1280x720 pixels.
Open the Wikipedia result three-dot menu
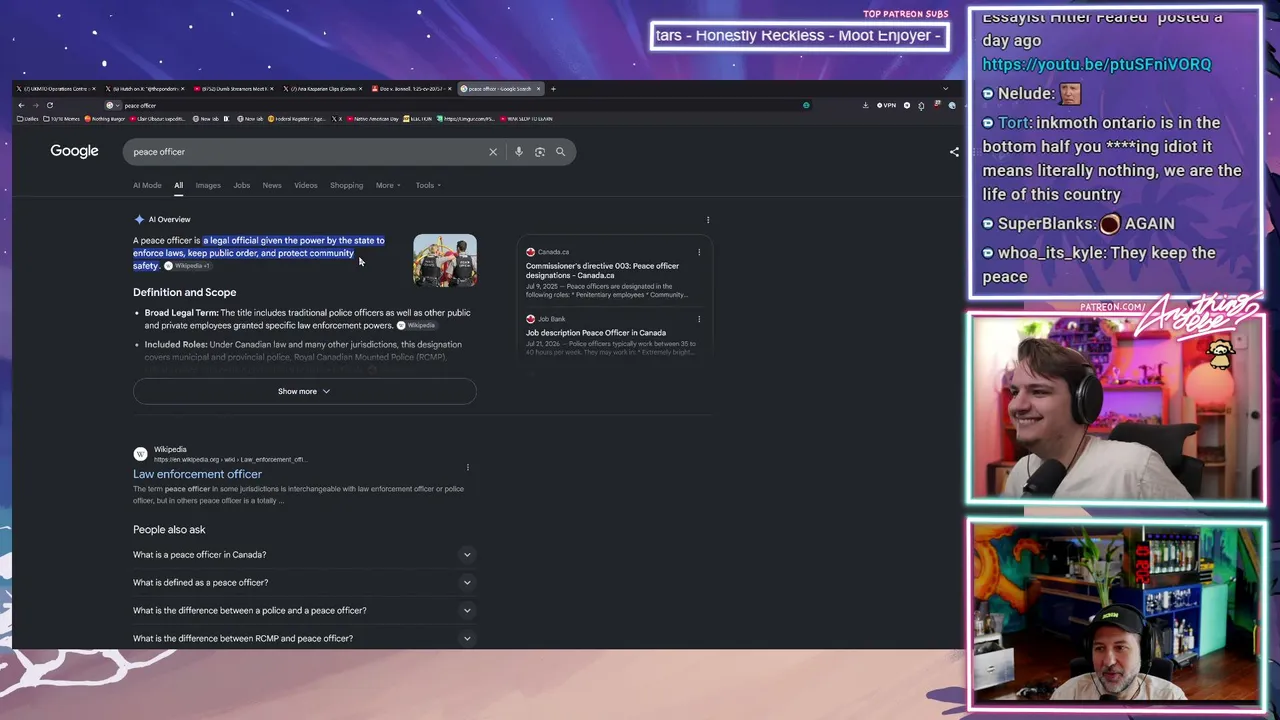click(x=467, y=467)
